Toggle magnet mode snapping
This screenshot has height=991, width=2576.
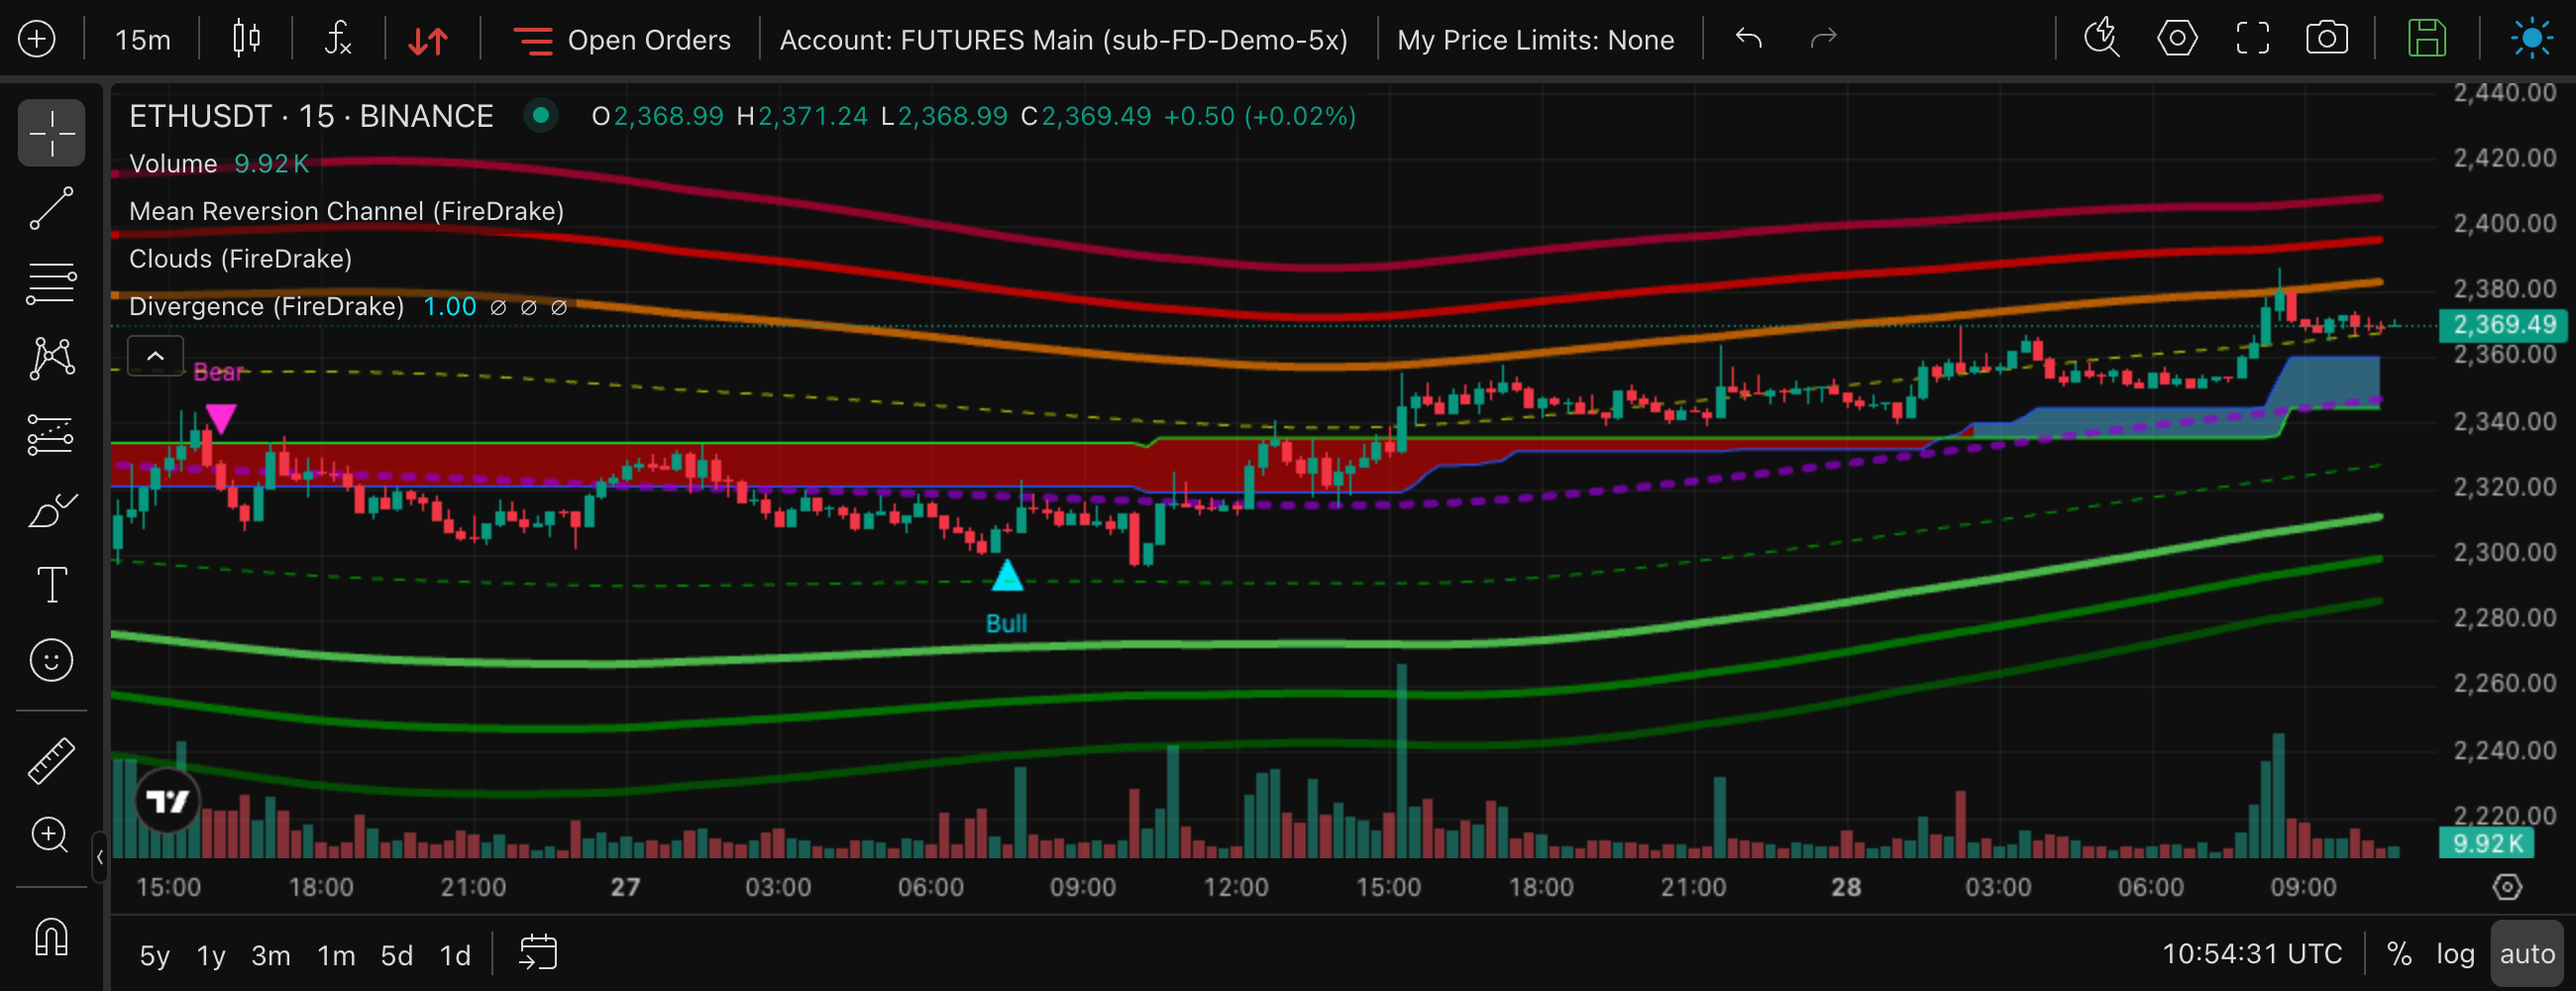point(51,937)
